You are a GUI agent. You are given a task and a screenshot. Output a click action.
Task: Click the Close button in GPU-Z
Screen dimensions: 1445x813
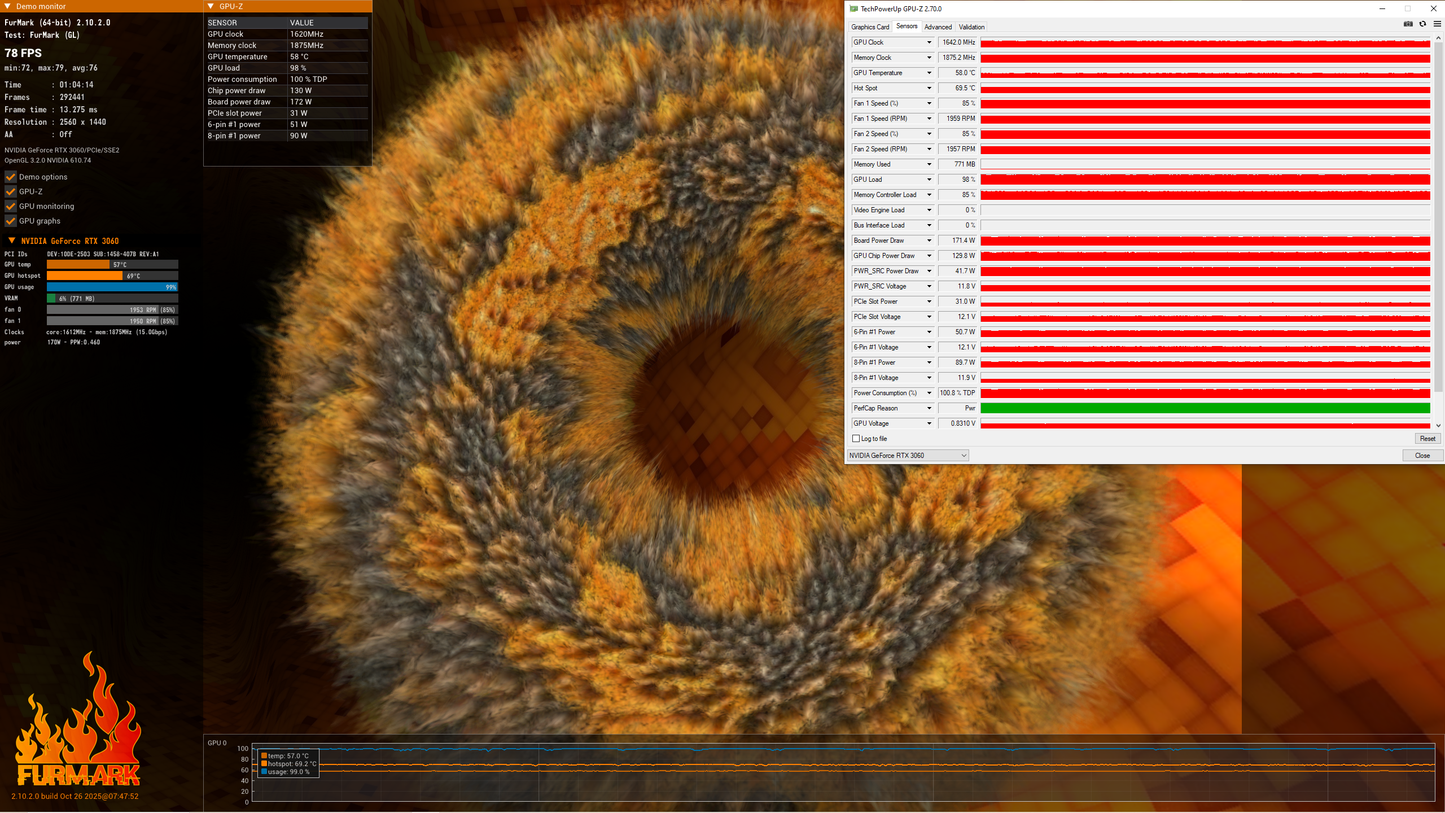point(1422,455)
